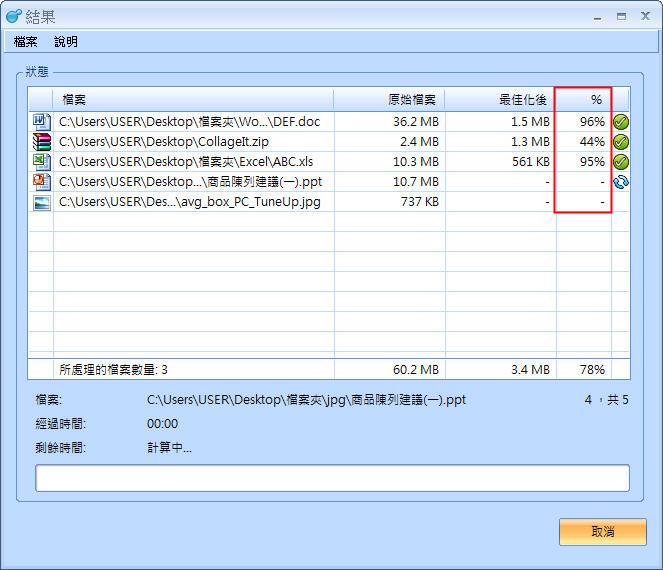The height and width of the screenshot is (570, 663).
Task: Minimize the 結果 window
Action: [599, 16]
